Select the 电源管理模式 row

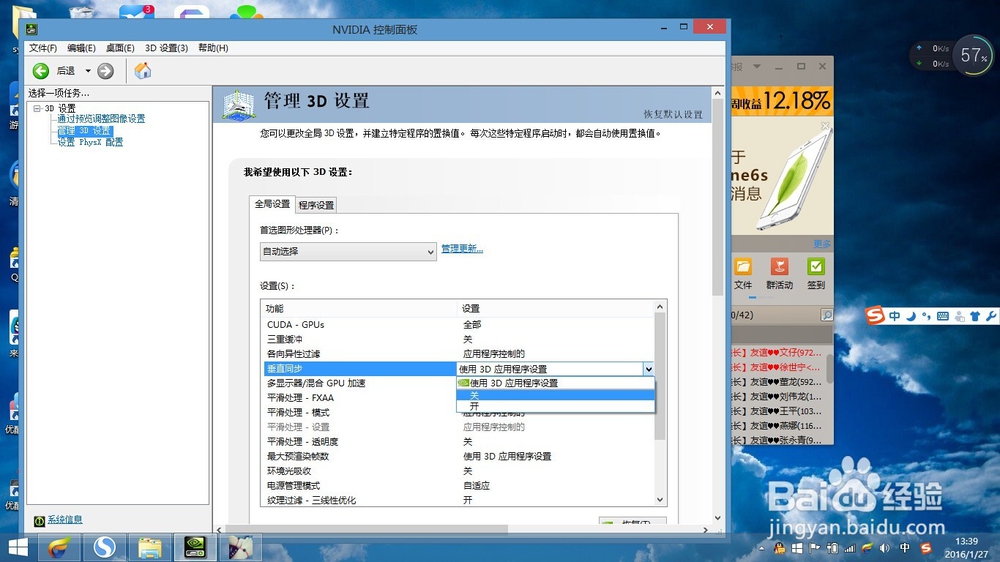click(457, 486)
